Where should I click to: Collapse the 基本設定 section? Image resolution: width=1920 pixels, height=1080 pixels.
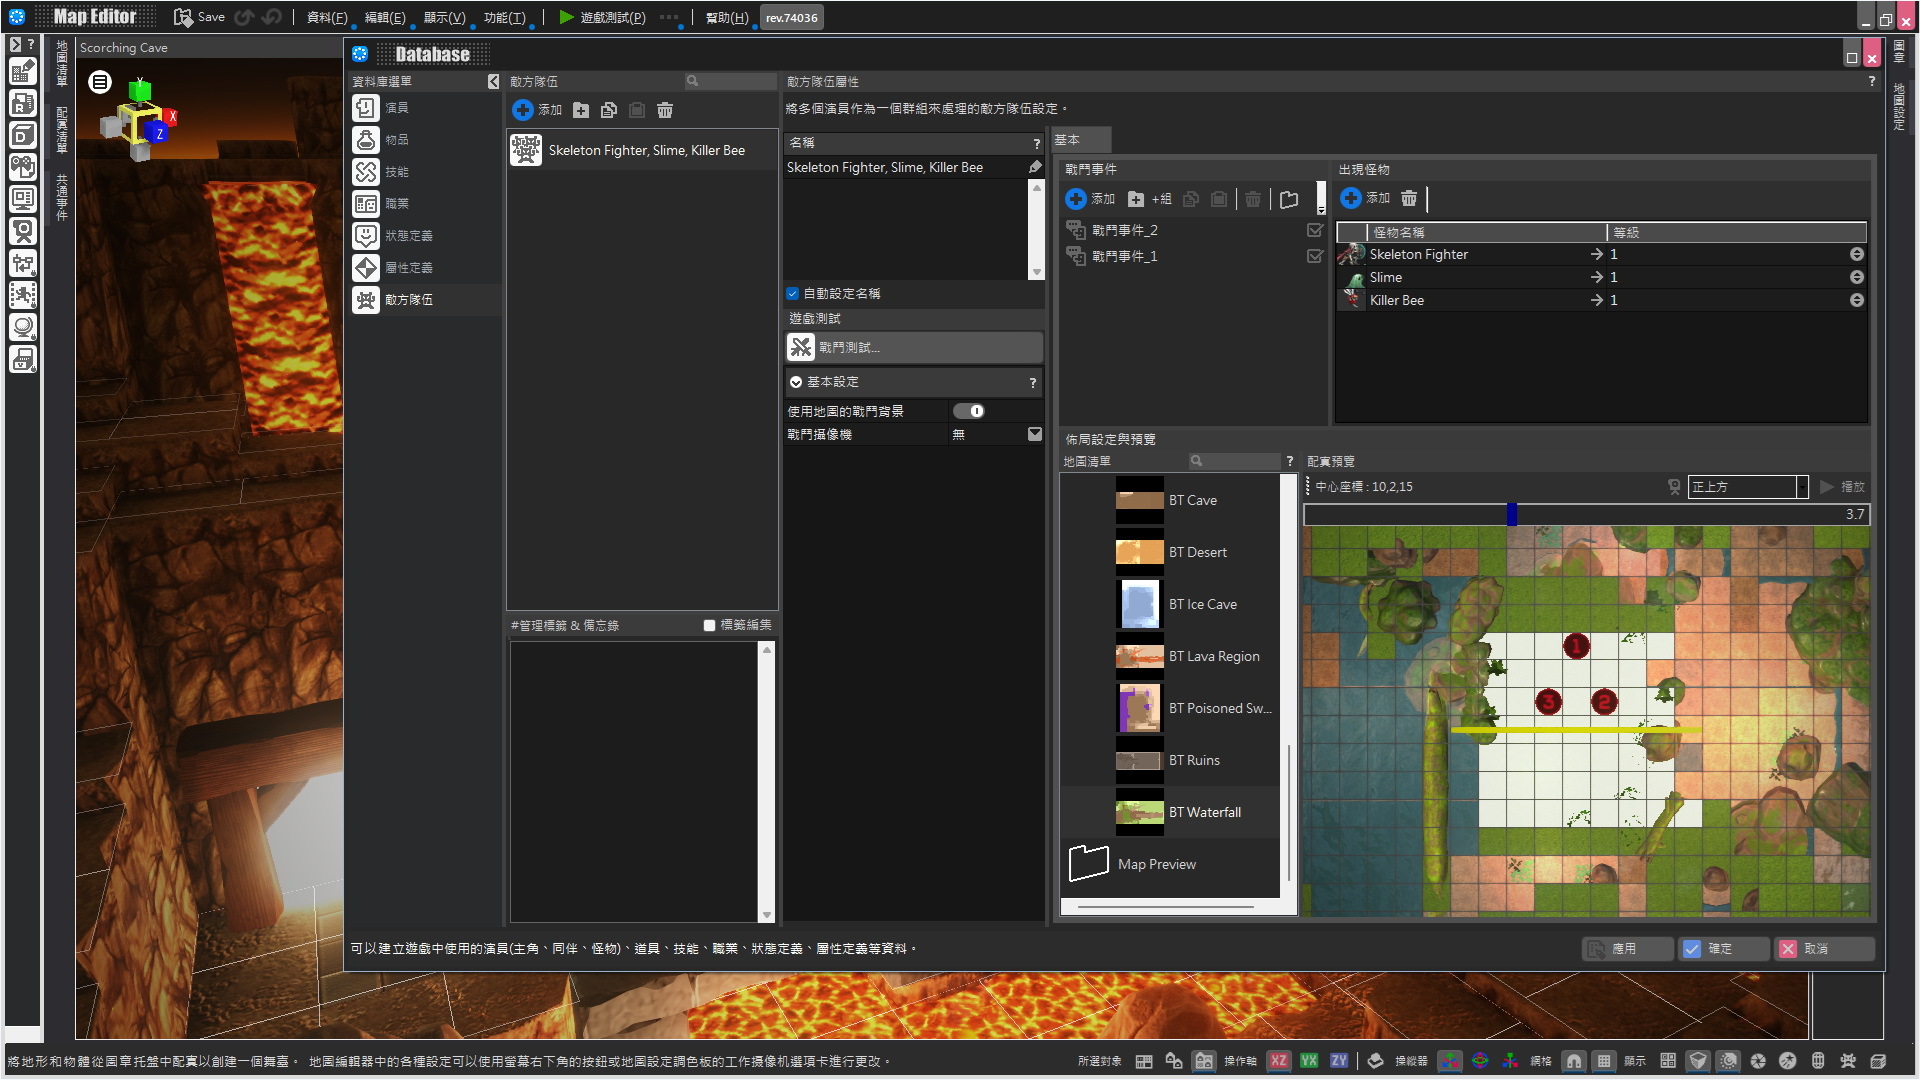pyautogui.click(x=796, y=382)
